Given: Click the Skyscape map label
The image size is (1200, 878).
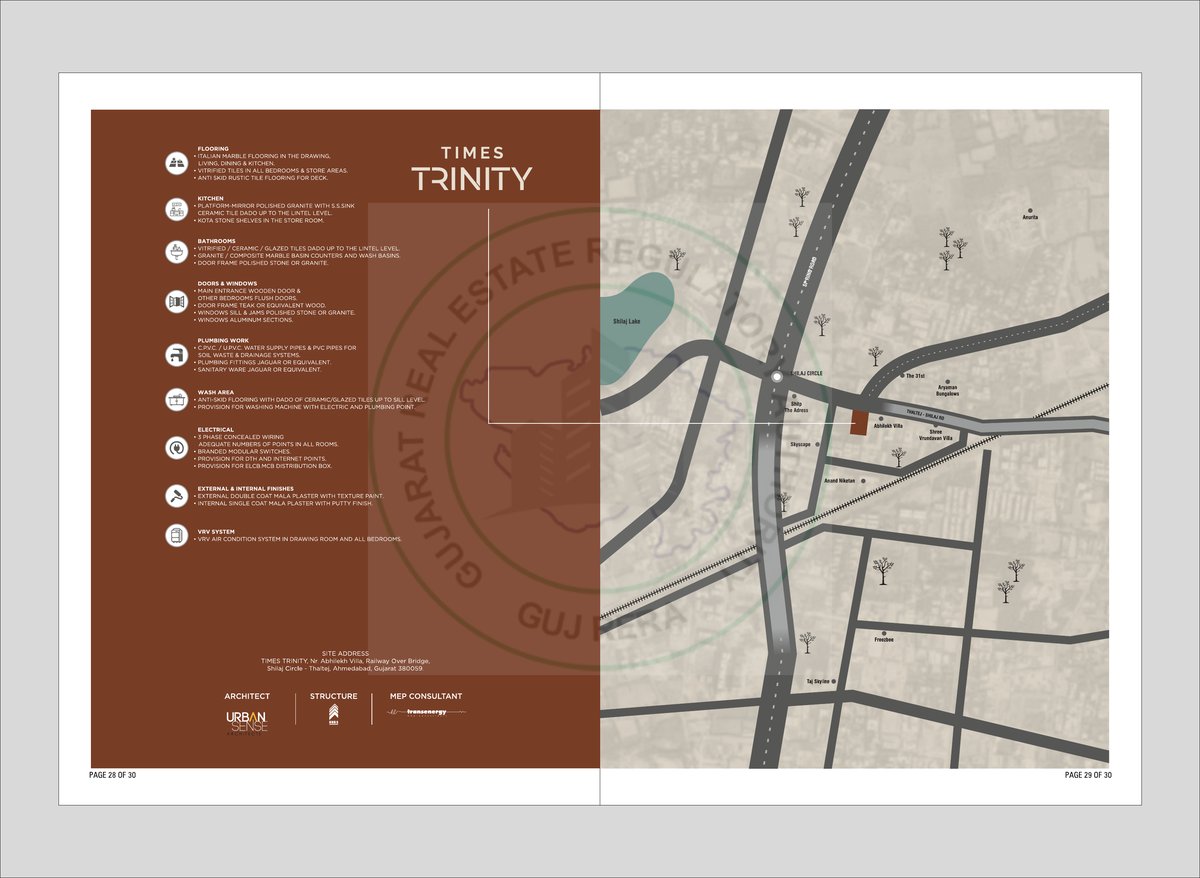Looking at the screenshot, I should coord(800,444).
